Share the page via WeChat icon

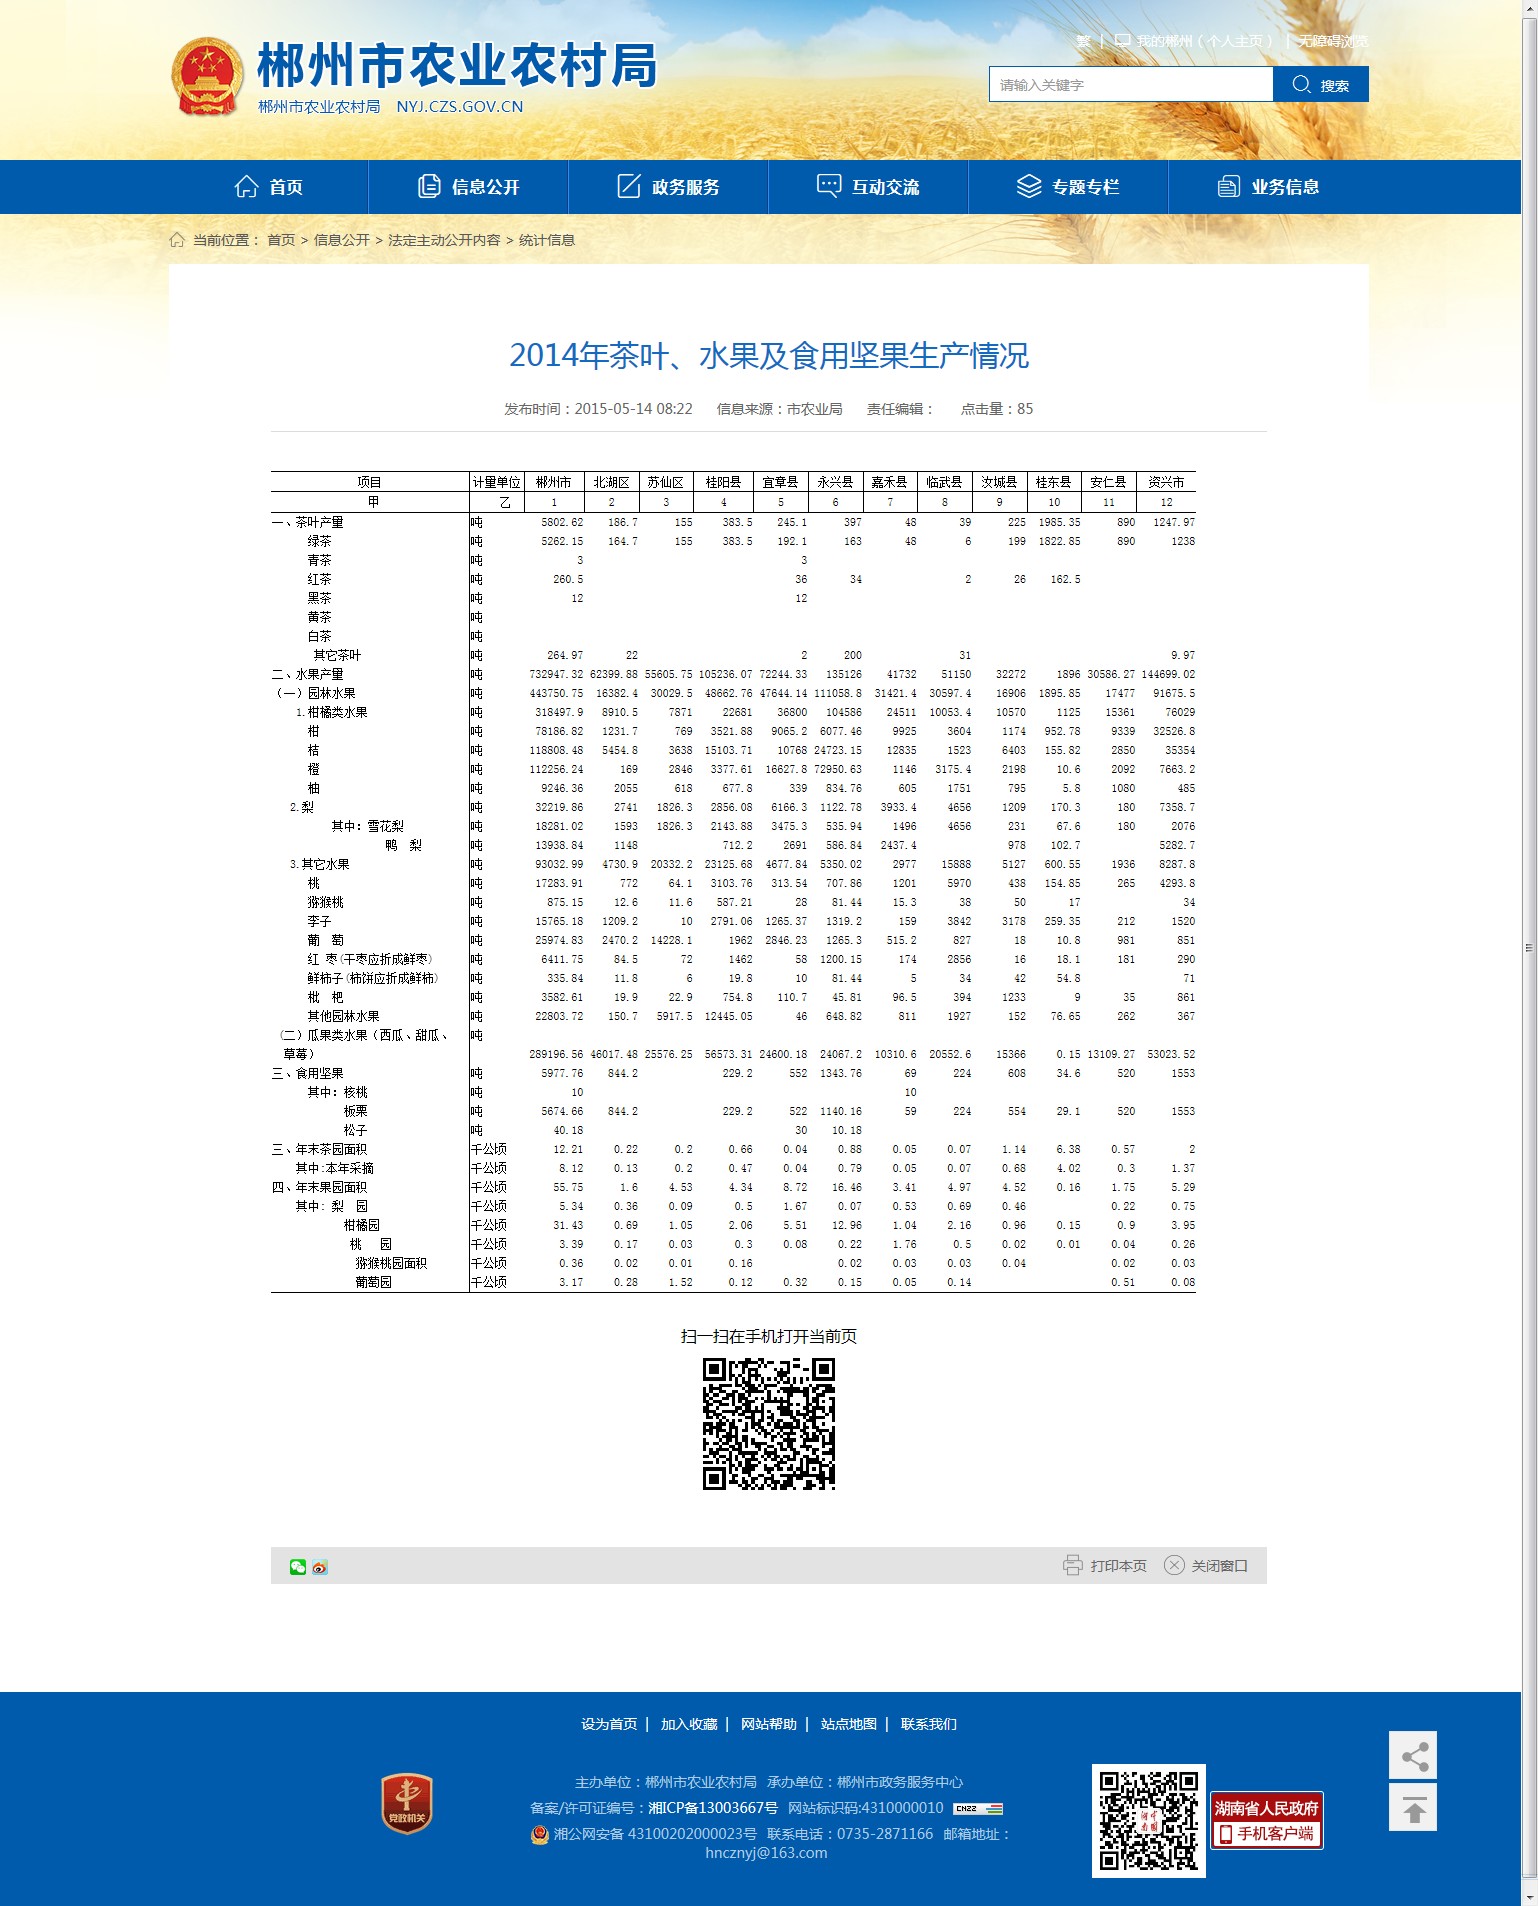[298, 1567]
